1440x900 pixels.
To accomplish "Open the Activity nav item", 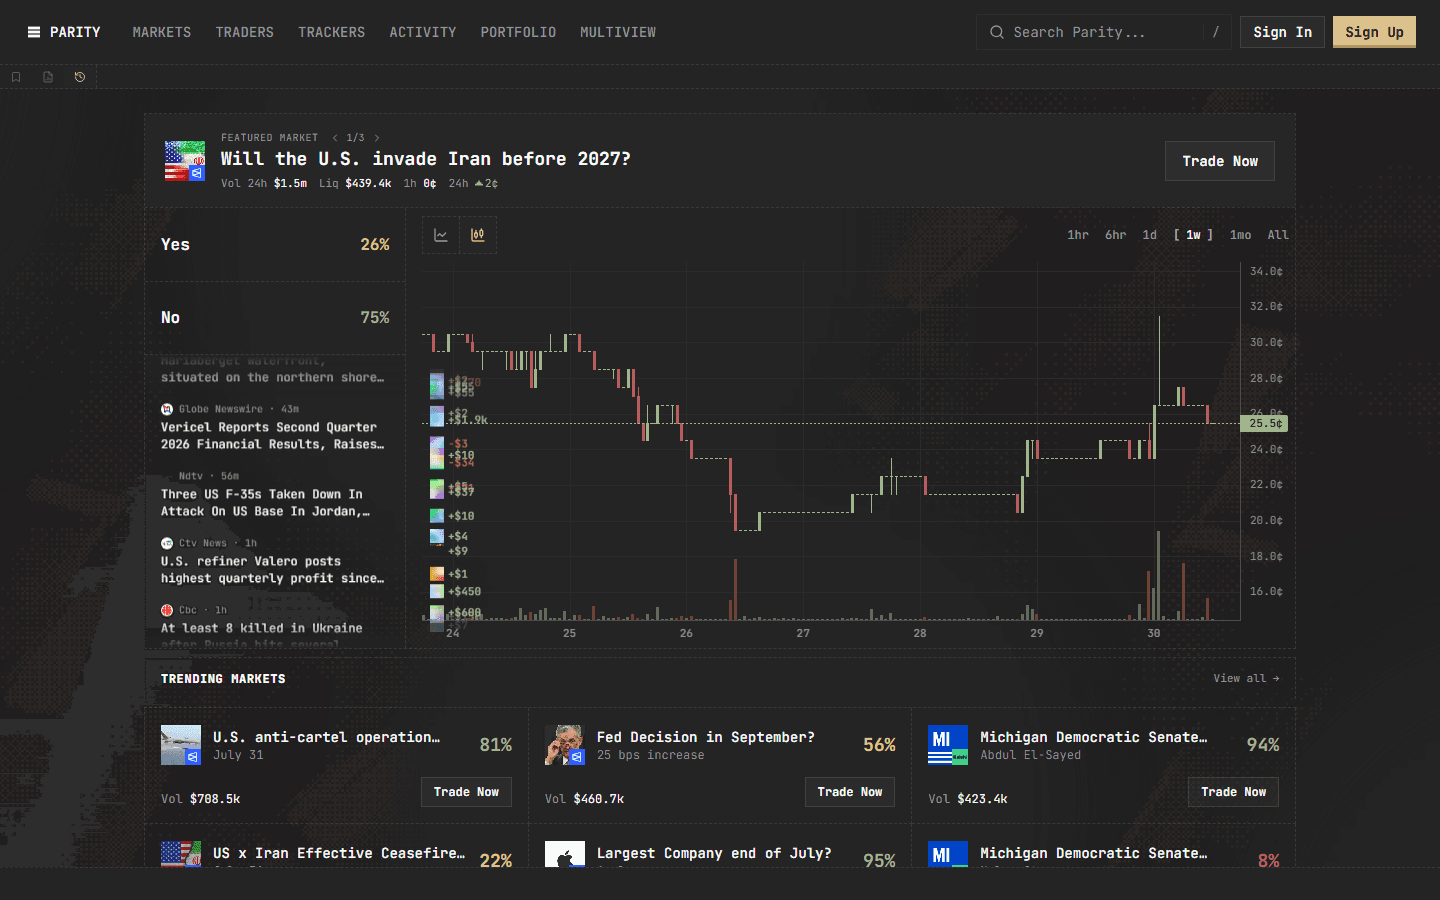I will click(423, 32).
